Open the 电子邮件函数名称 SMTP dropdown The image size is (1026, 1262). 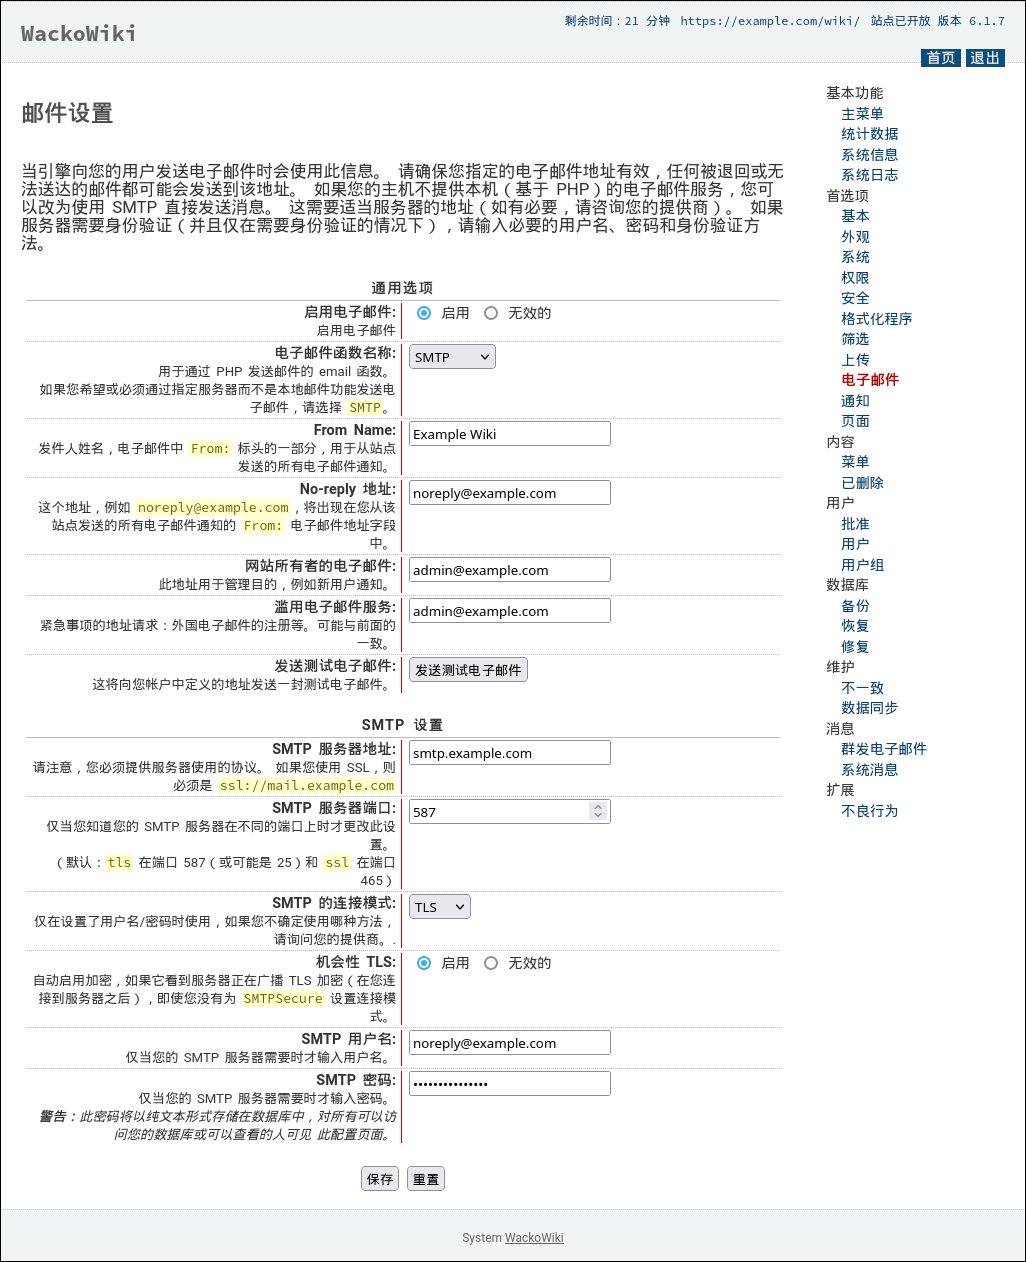click(452, 357)
